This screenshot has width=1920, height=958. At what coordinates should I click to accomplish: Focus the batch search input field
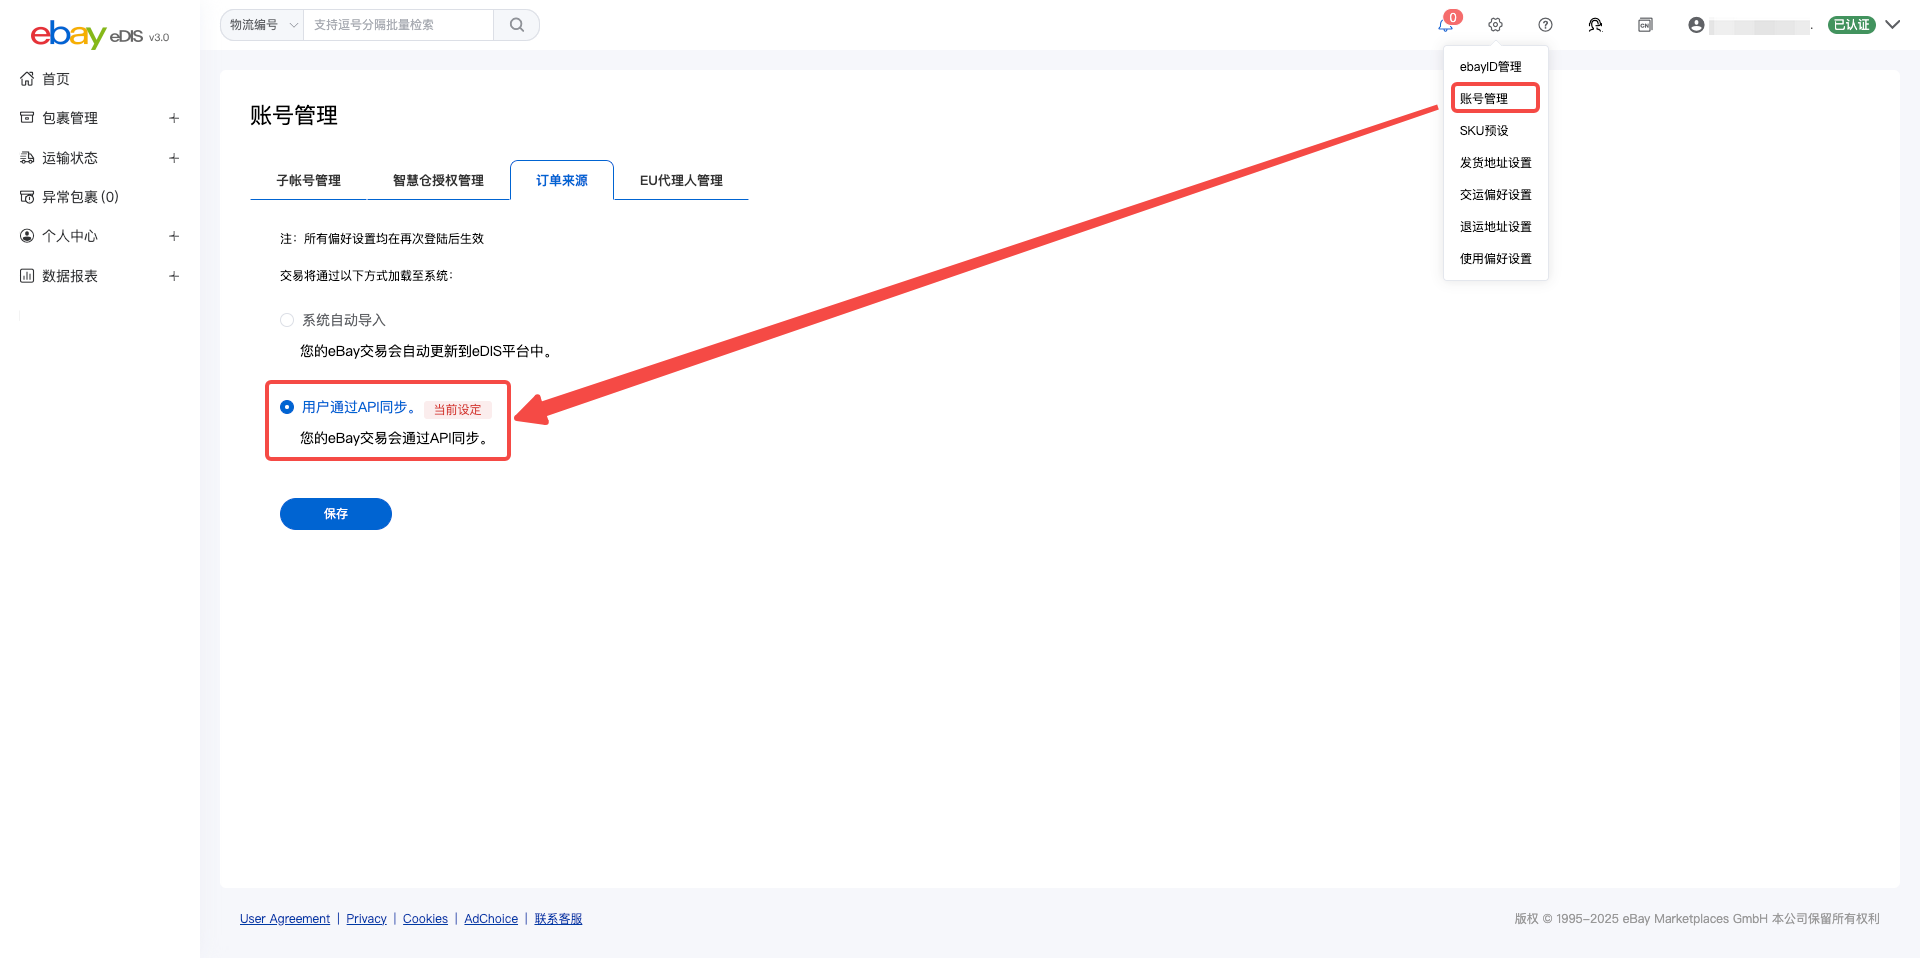(x=398, y=25)
